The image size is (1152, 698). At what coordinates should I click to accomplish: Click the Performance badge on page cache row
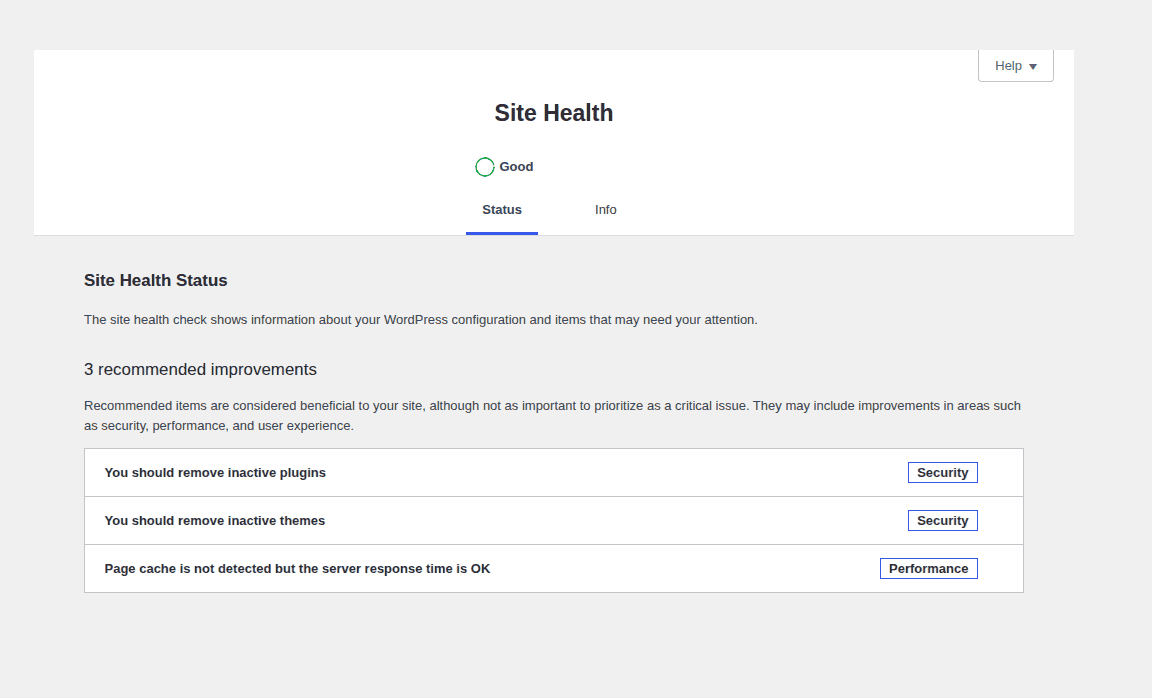click(x=929, y=569)
